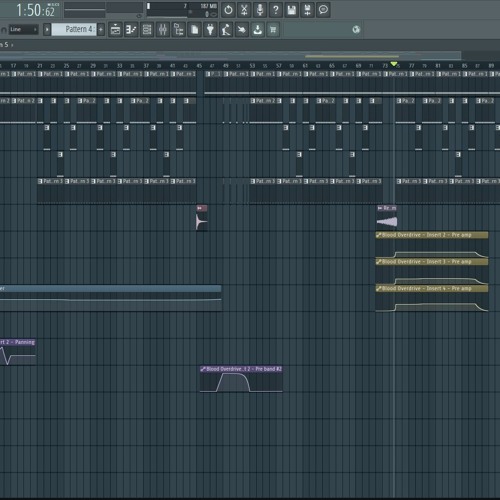Jump to bar 45 on timeline ruler
This screenshot has height=500, width=500.
pos(199,66)
